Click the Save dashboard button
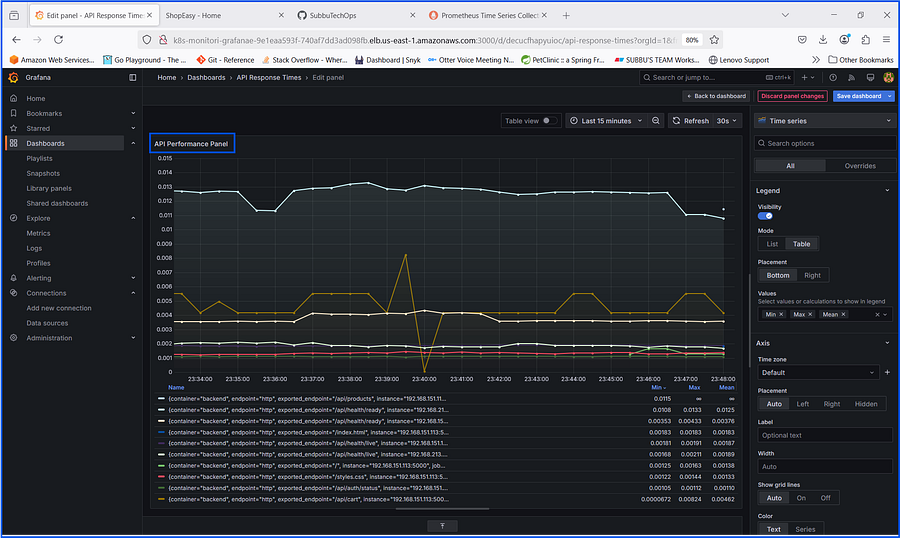 tap(859, 96)
